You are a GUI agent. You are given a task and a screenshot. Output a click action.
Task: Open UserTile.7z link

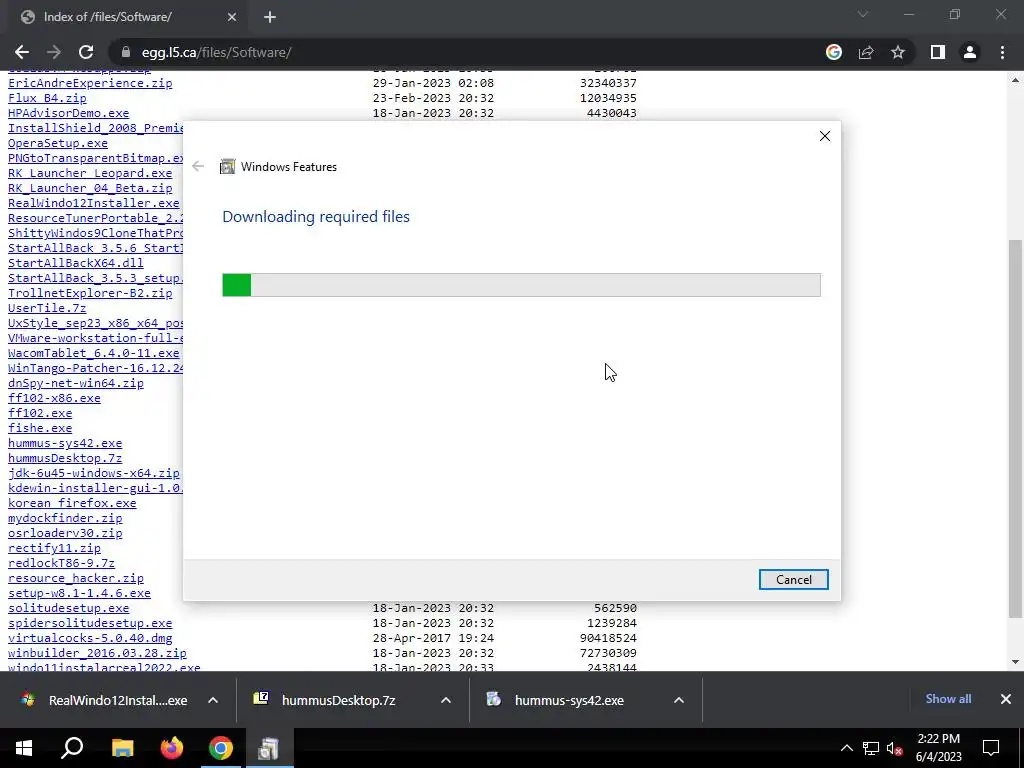coord(47,308)
